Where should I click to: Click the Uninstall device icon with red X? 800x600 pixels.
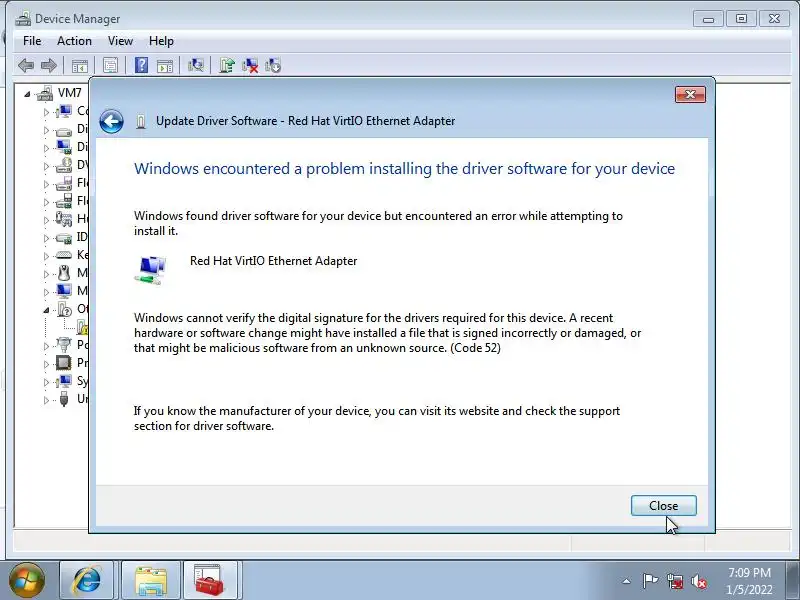click(250, 65)
